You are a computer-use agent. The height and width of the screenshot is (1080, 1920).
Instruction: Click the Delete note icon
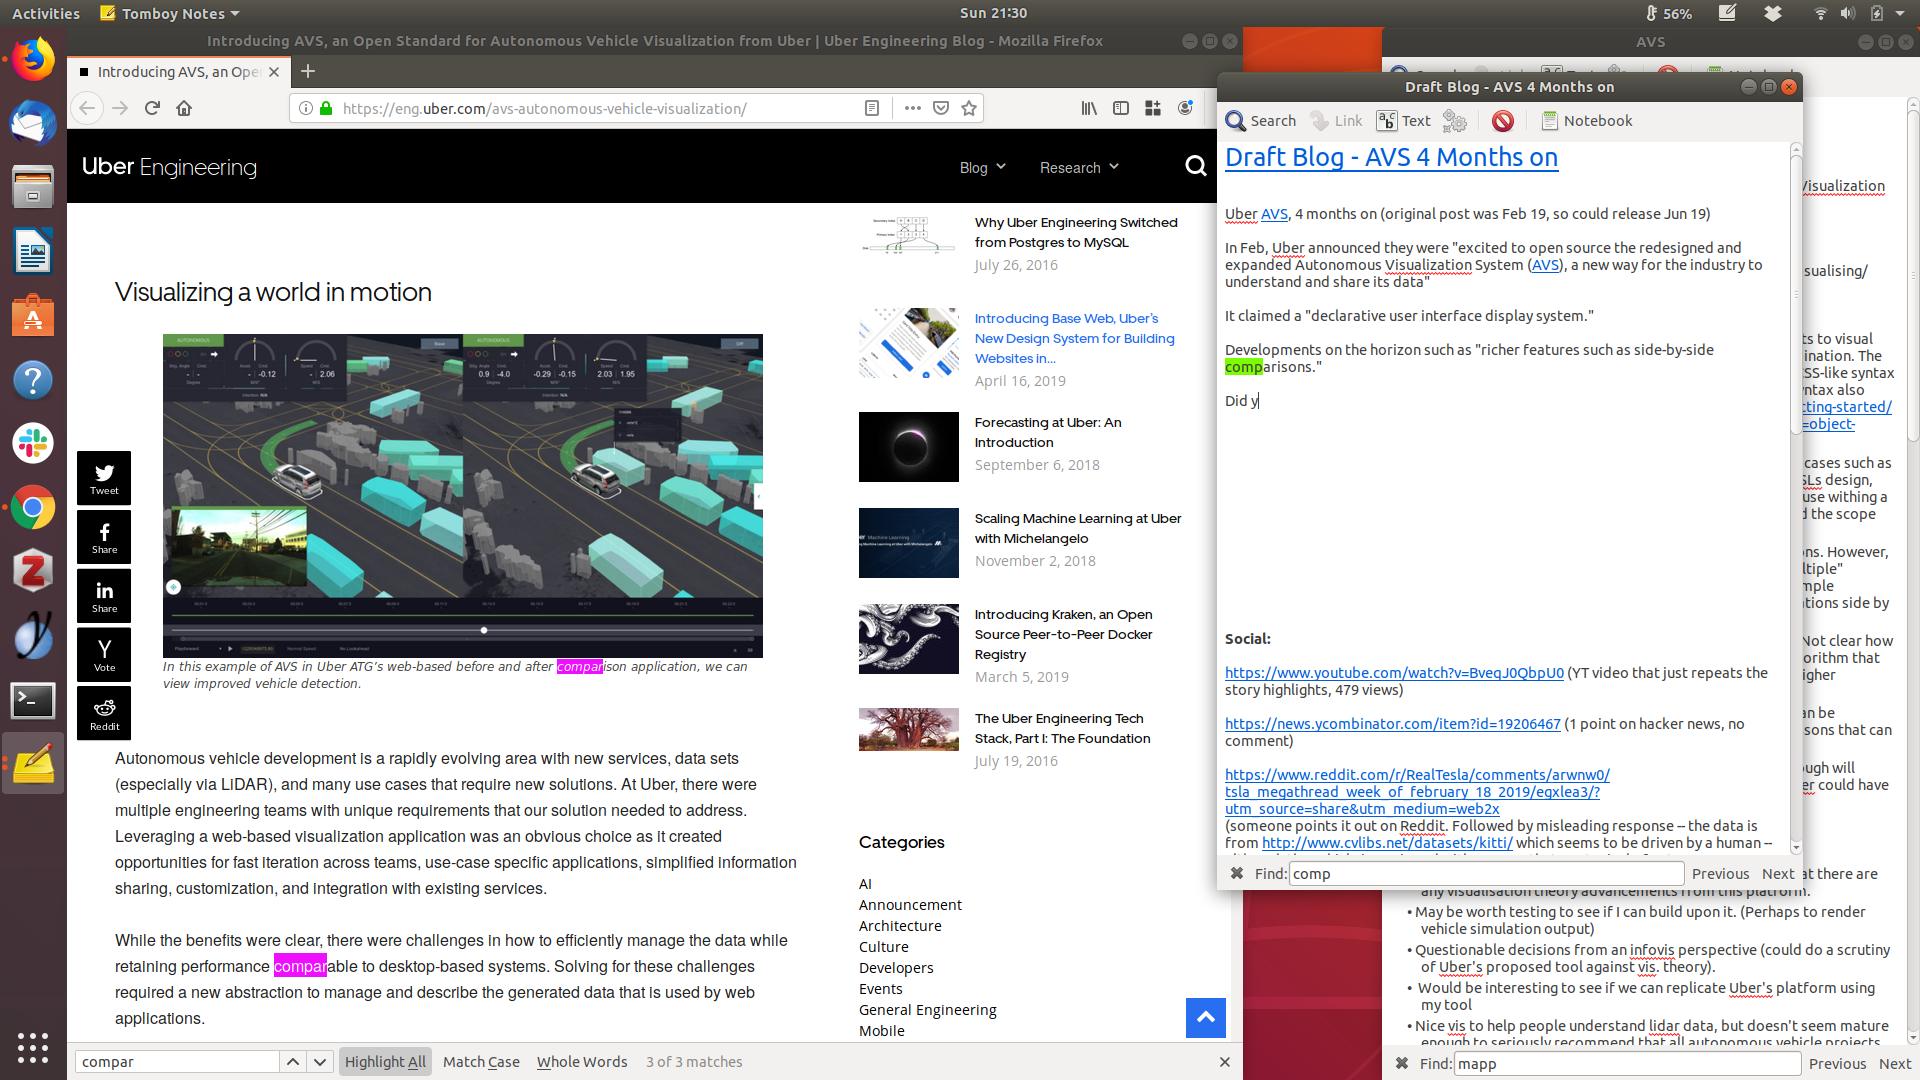tap(1502, 121)
